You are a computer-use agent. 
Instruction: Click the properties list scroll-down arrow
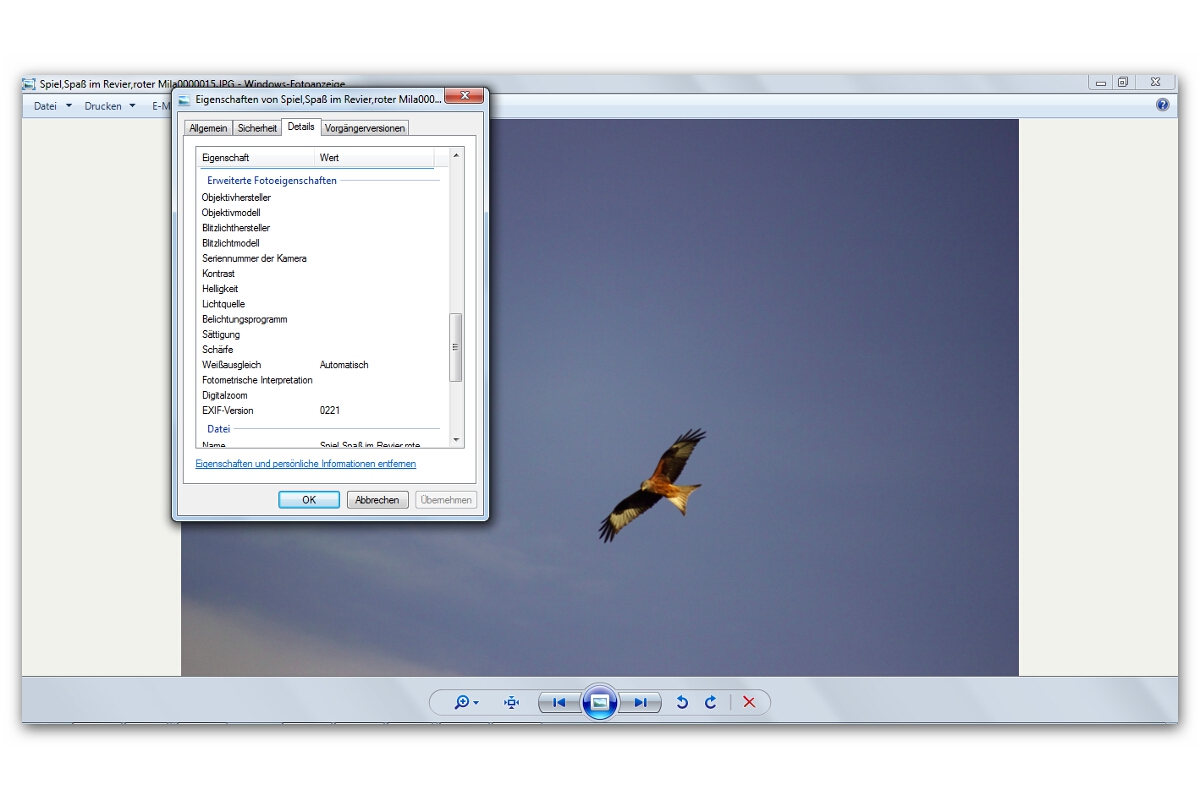[457, 440]
